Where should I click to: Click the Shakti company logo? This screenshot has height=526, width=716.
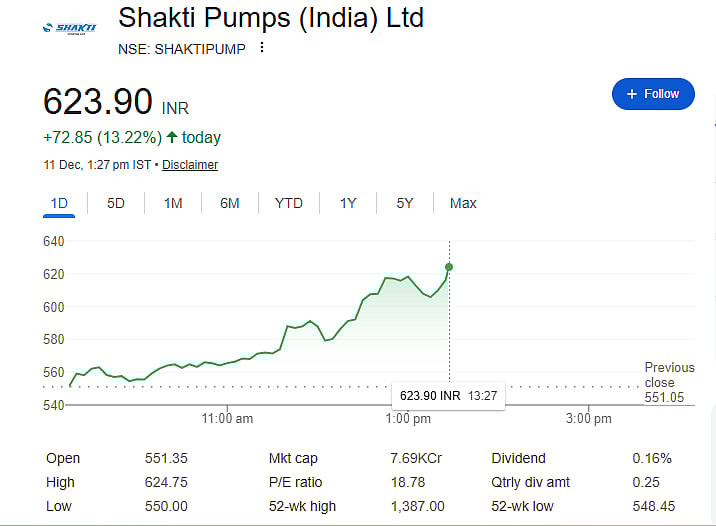(68, 28)
